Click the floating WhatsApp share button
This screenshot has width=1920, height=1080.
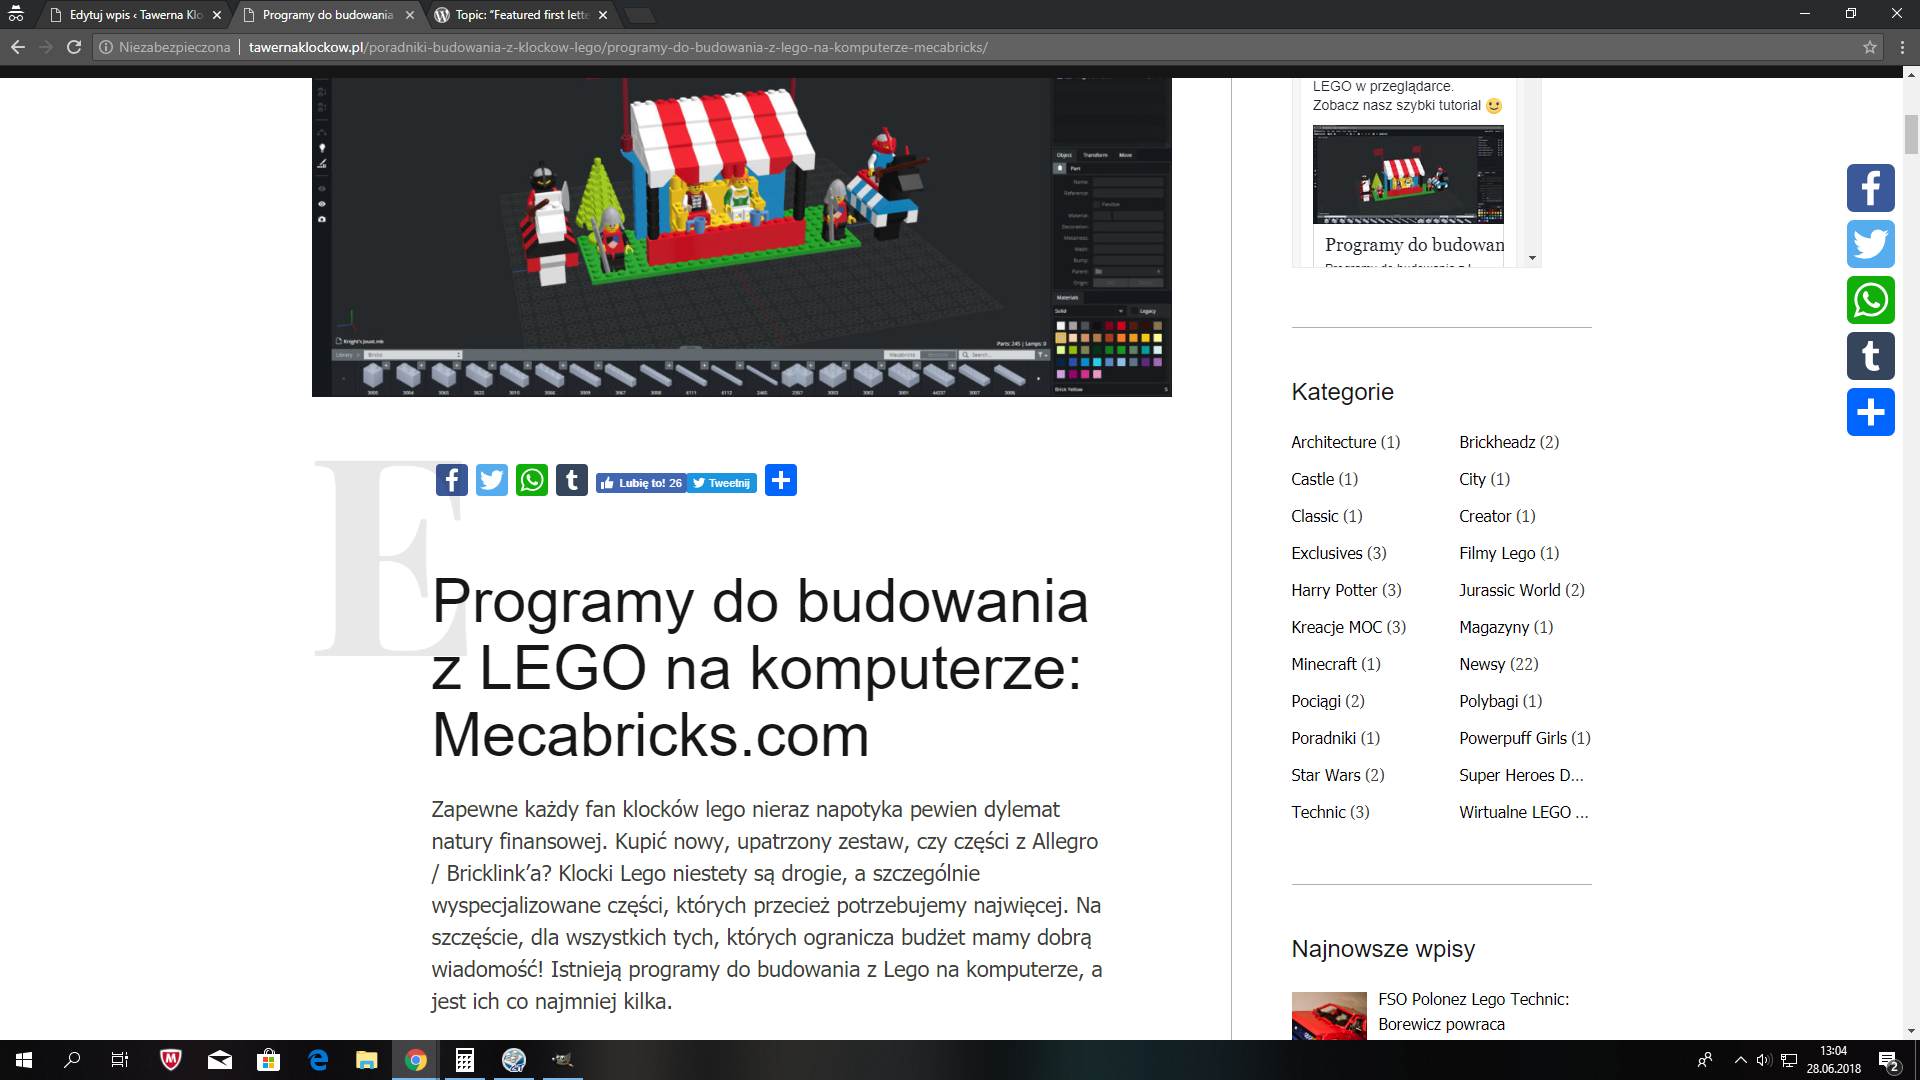click(x=1870, y=300)
